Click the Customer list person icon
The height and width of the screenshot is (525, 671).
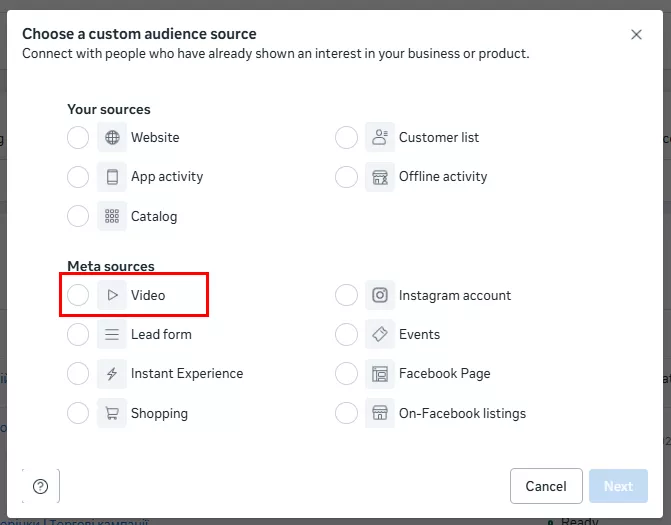380,138
